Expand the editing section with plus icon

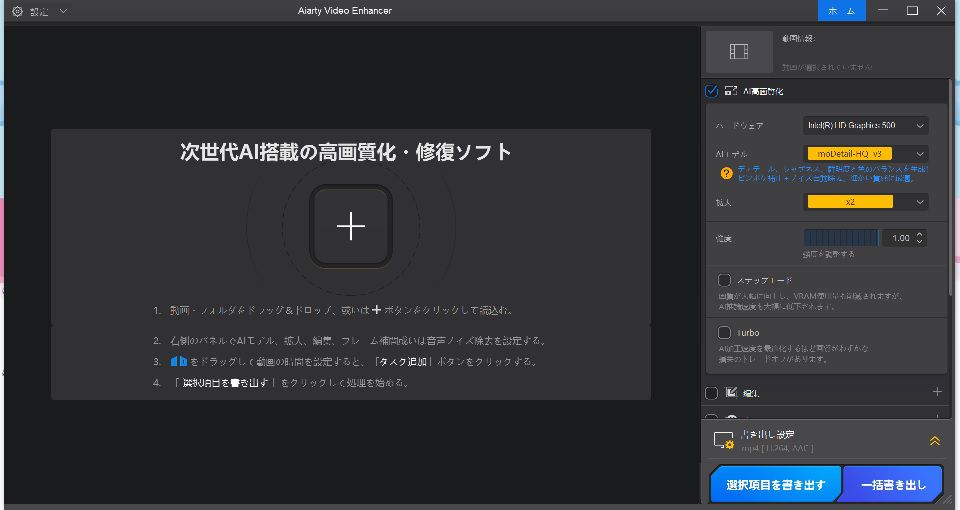(937, 392)
